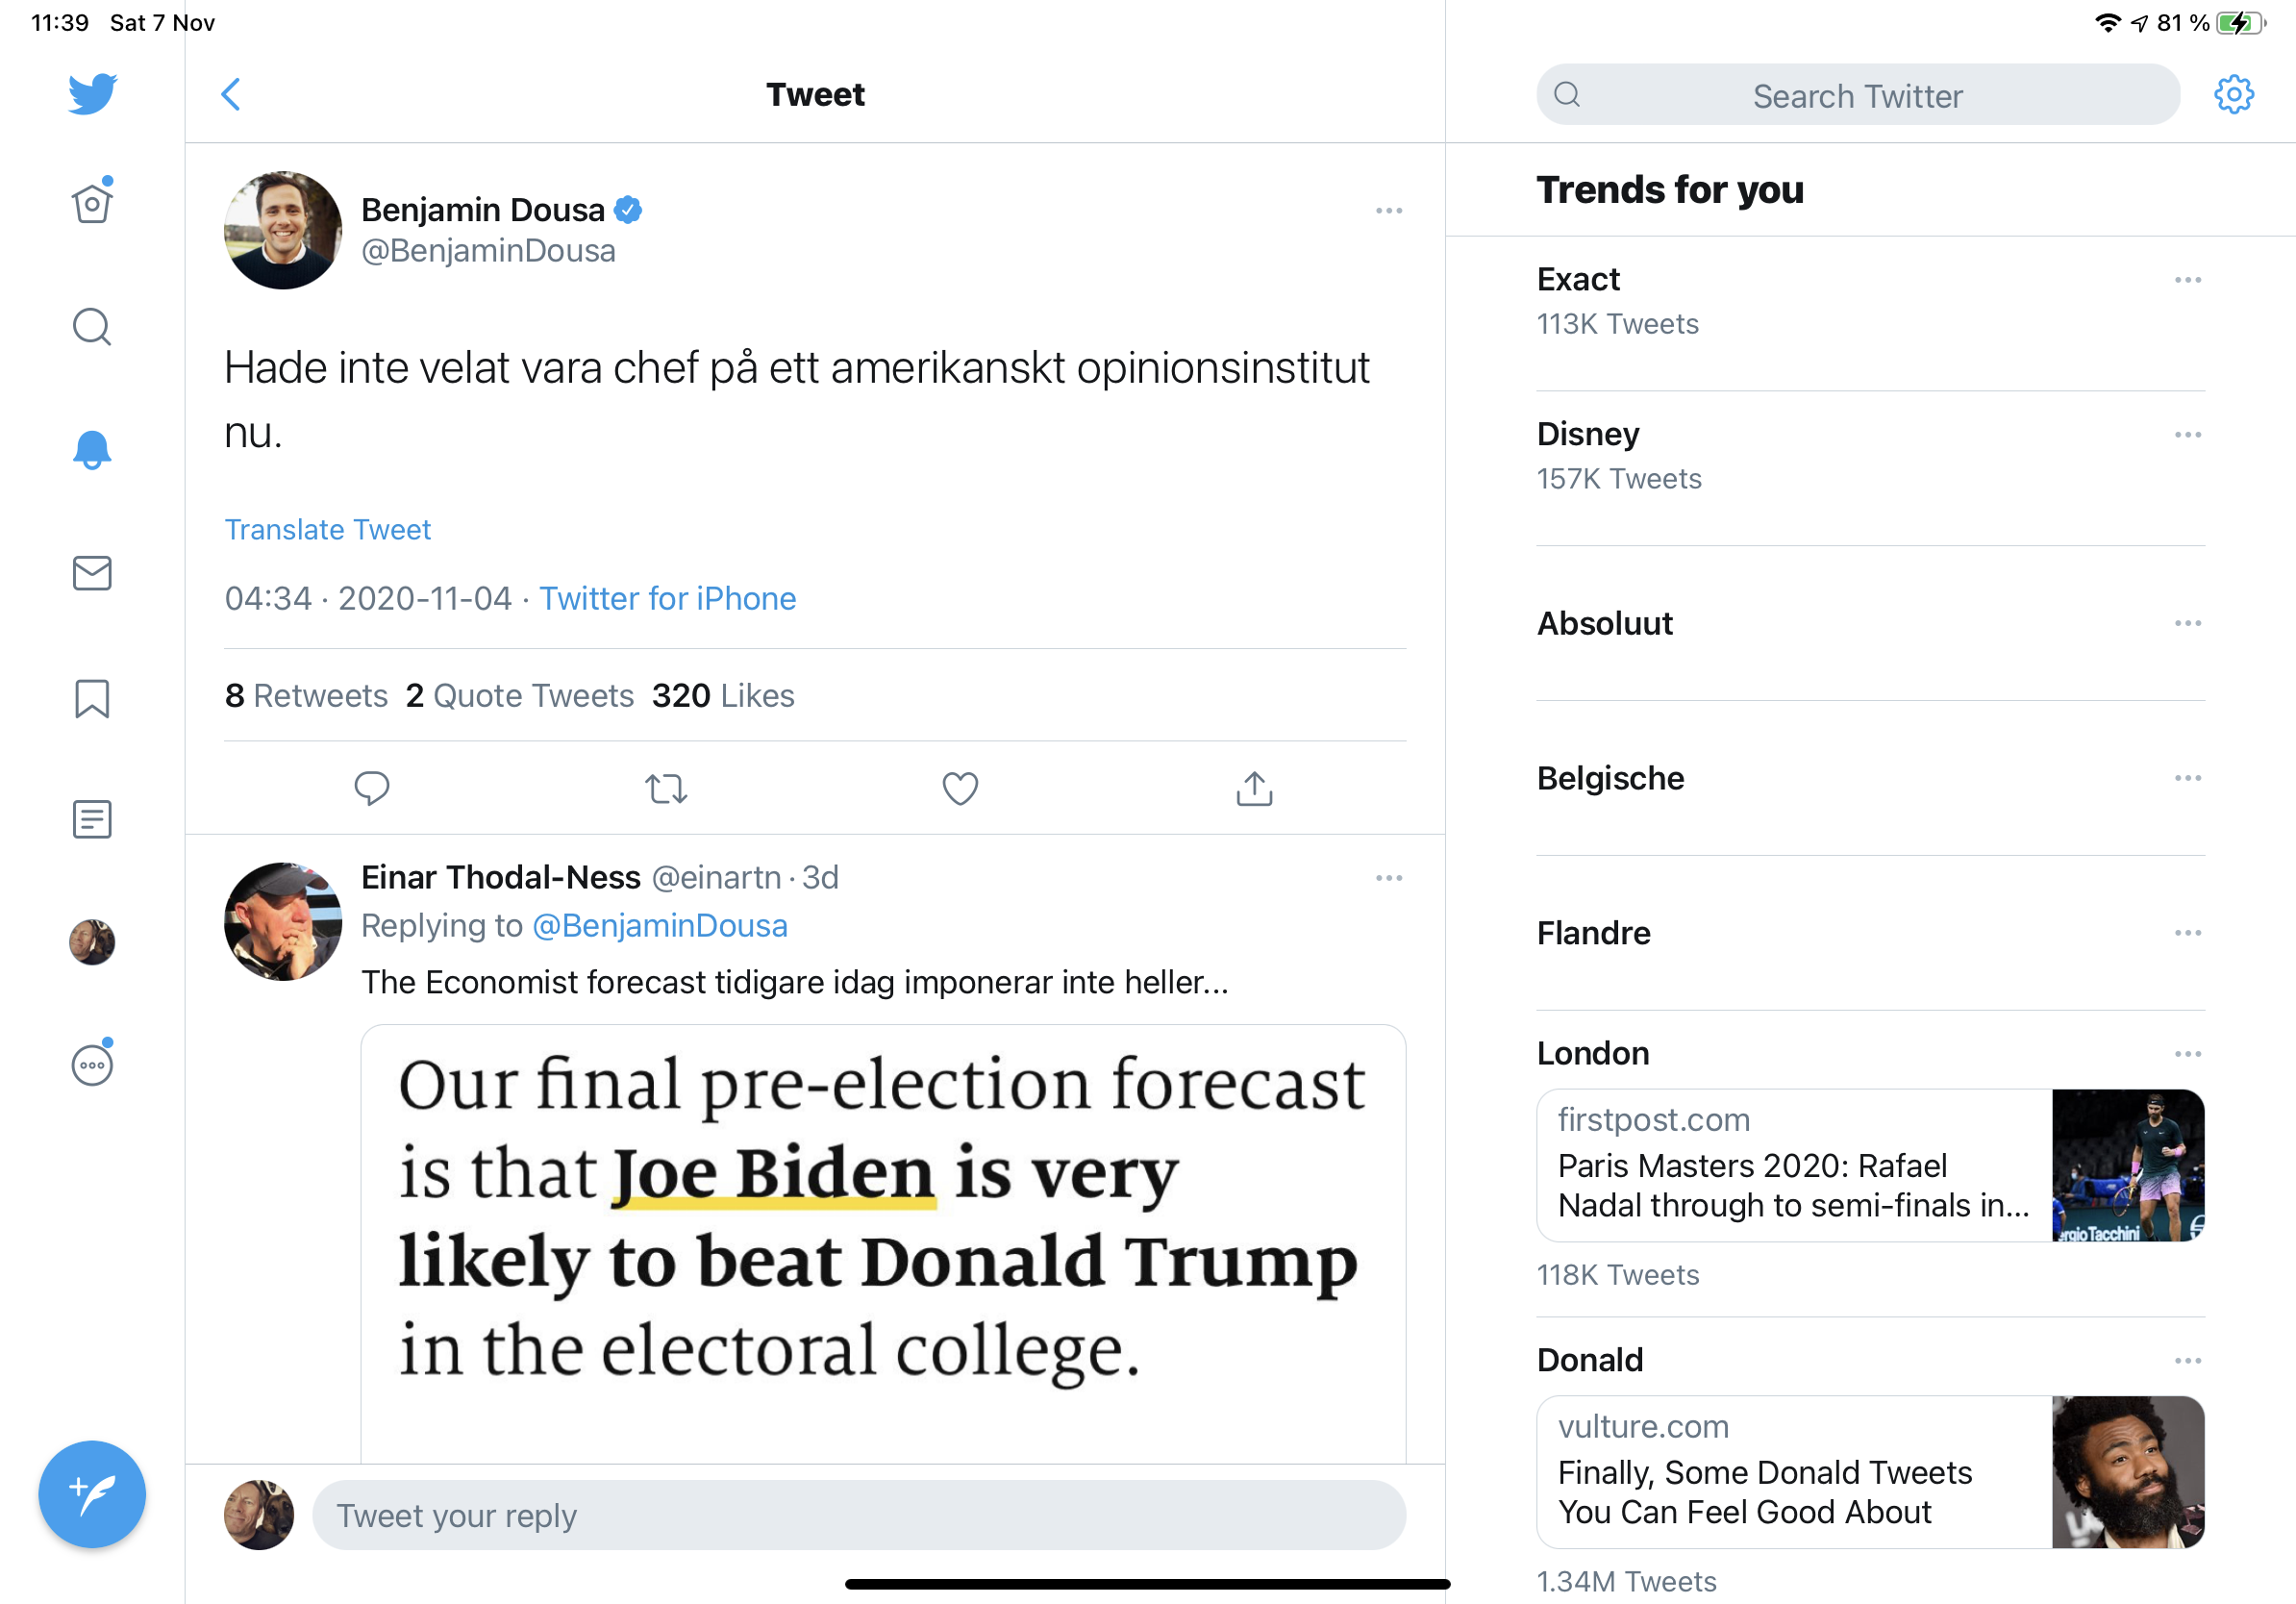Reply to tweet using comment bubble icon
This screenshot has height=1604, width=2296.
point(372,789)
